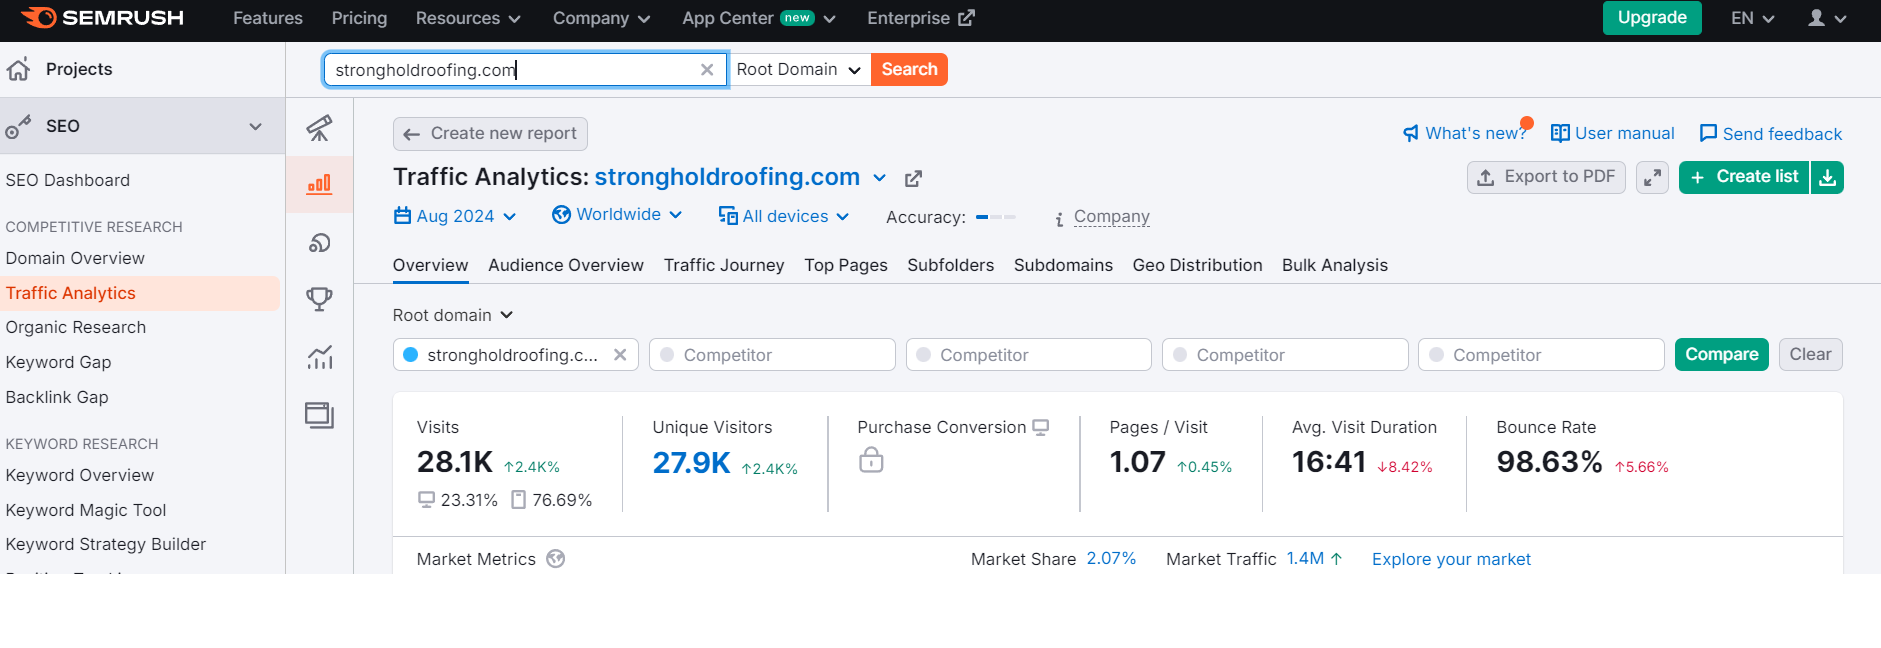The height and width of the screenshot is (648, 1881).
Task: Open the telescope icon in the side rail
Action: pos(319,128)
